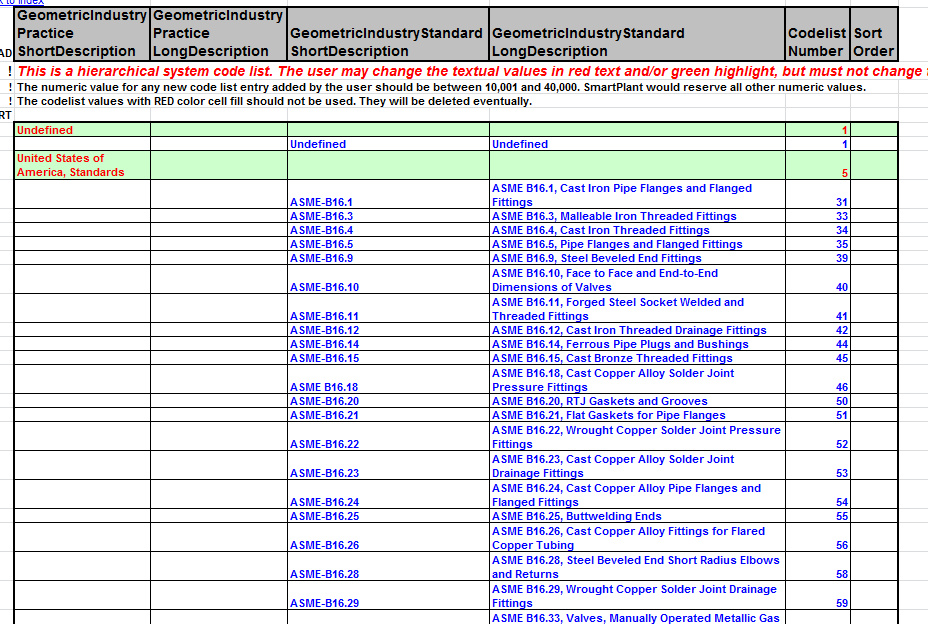Select GeometricIndustryPractice LongDescription header cell
The height and width of the screenshot is (624, 928).
[x=218, y=34]
